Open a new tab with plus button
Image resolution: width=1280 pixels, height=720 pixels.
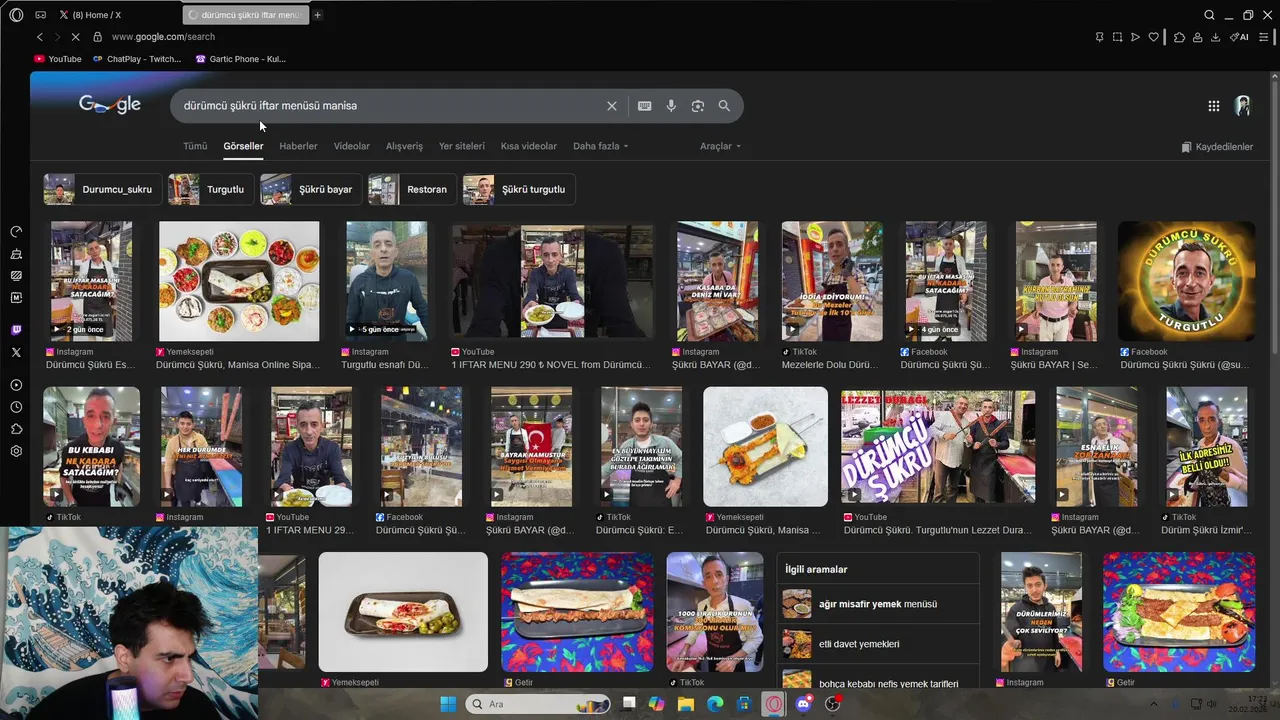pyautogui.click(x=318, y=15)
